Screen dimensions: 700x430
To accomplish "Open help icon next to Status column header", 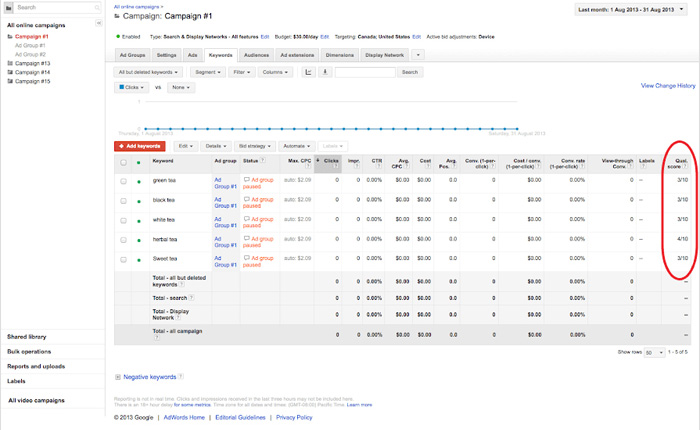I will 263,160.
